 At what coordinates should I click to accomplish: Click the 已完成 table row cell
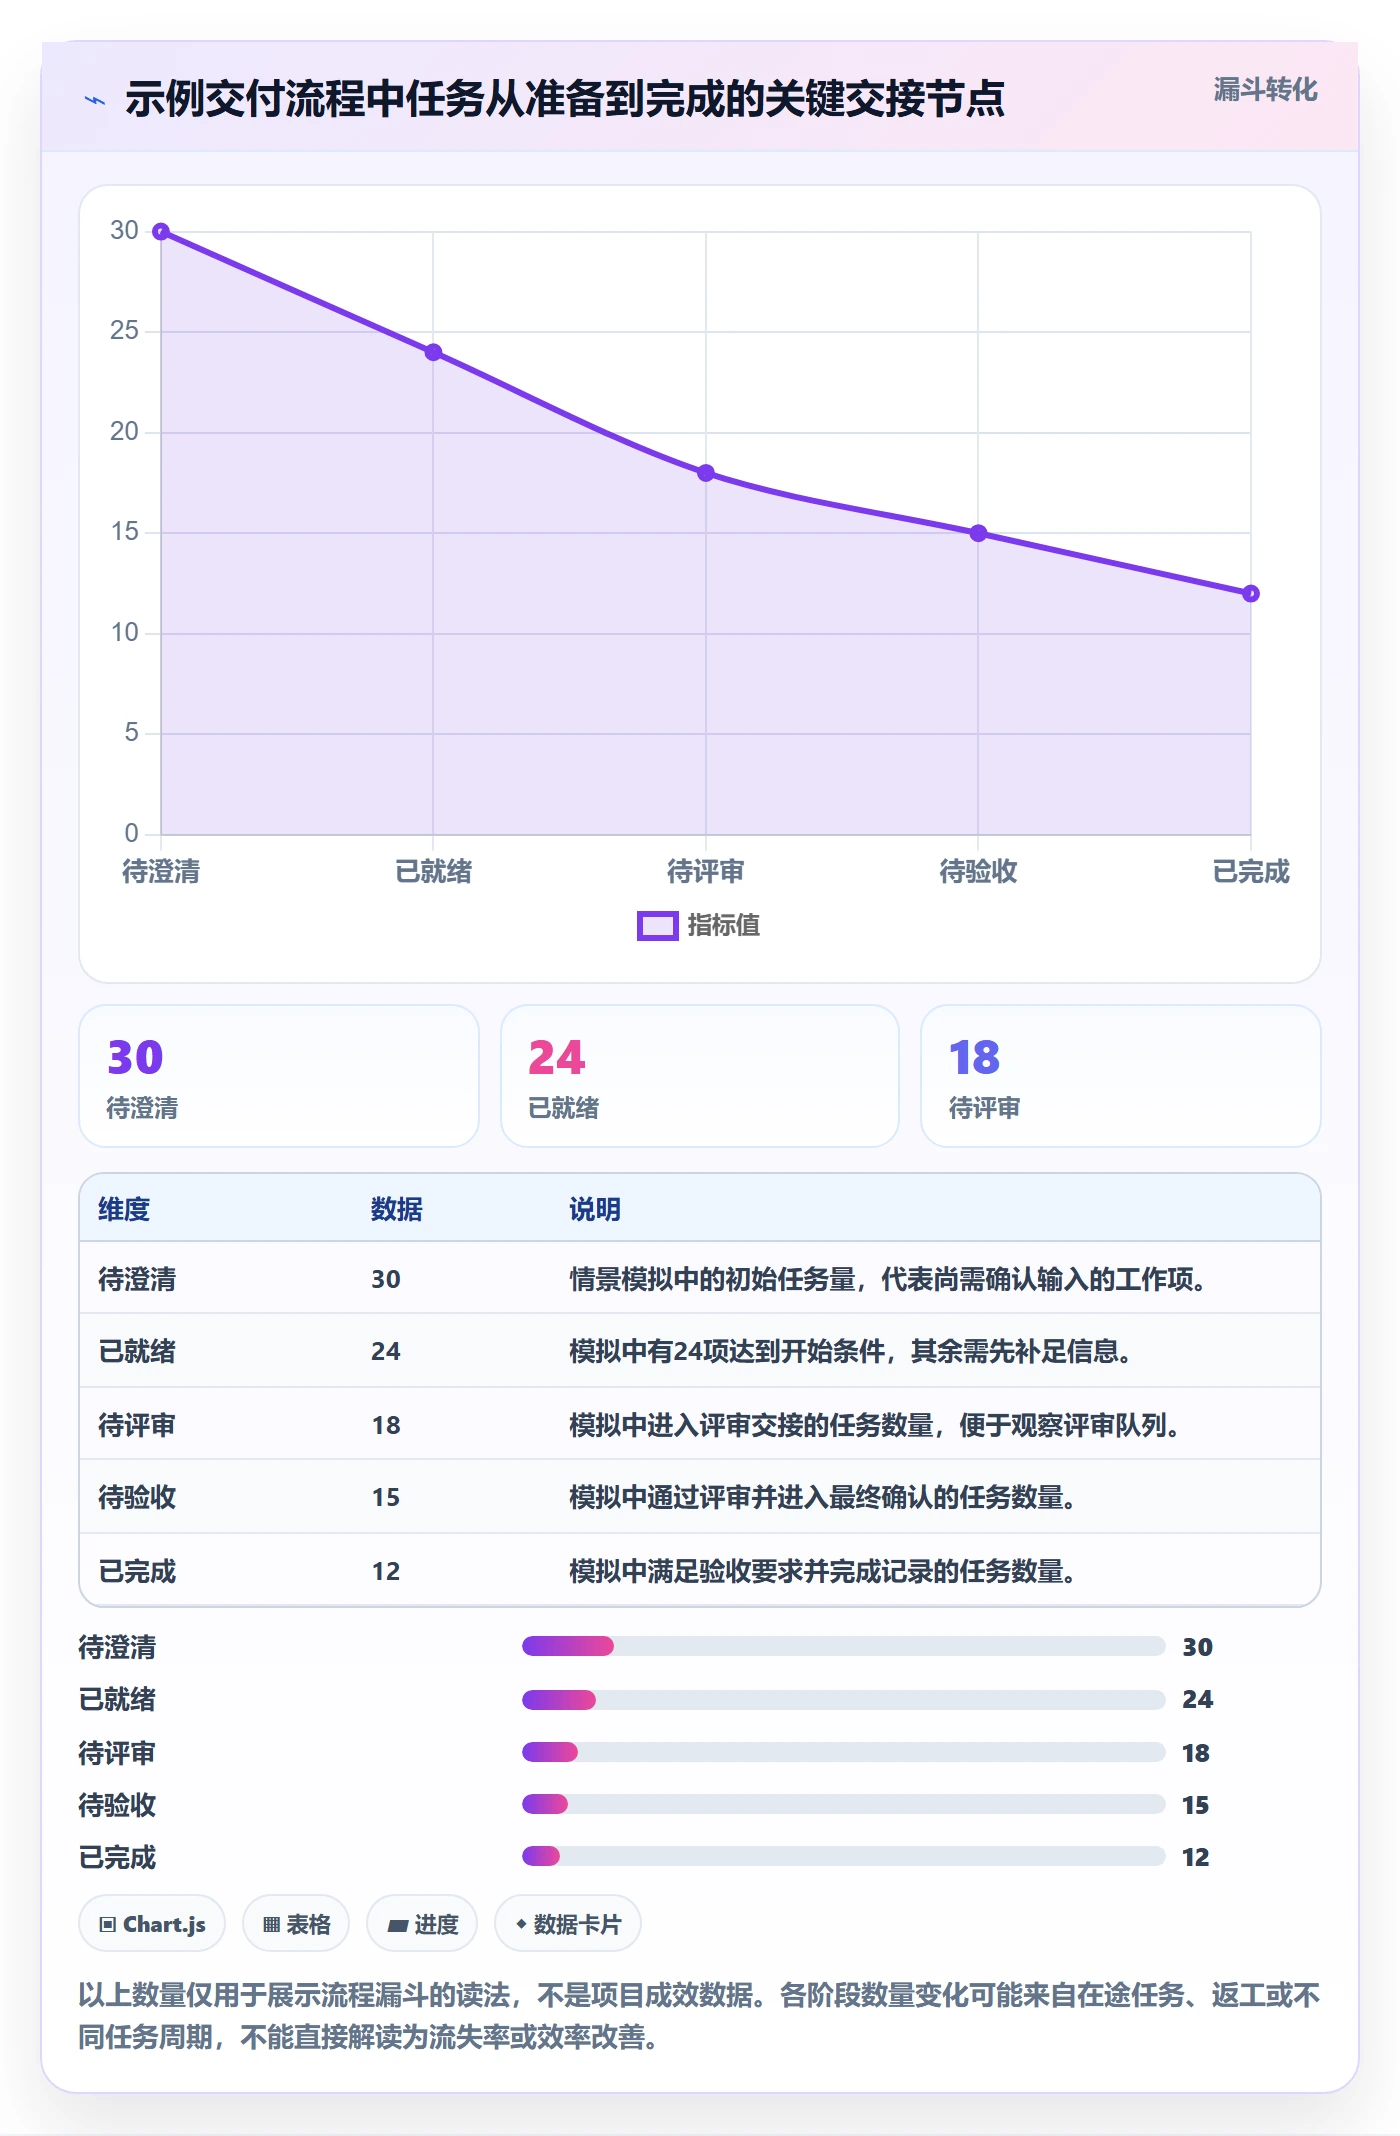137,1571
